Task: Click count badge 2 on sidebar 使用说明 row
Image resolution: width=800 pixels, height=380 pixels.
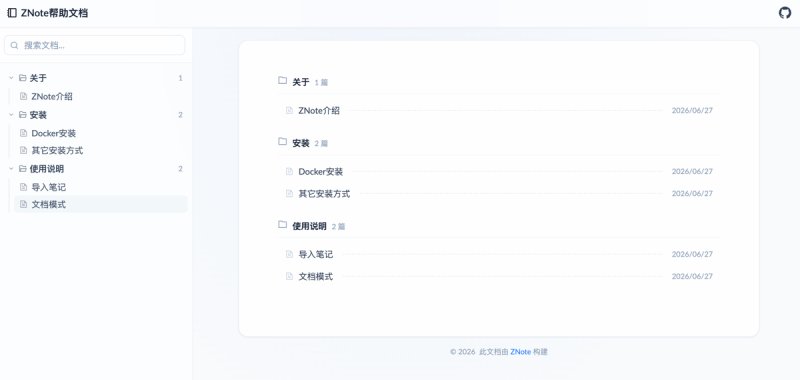Action: [180, 169]
